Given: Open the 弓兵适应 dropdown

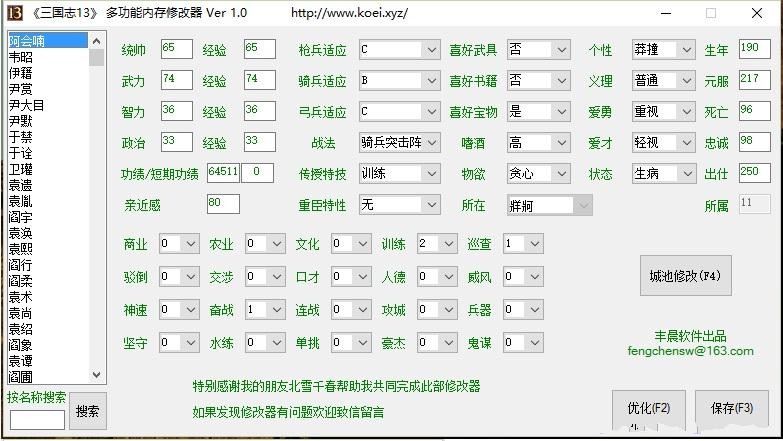Looking at the screenshot, I should pos(399,112).
